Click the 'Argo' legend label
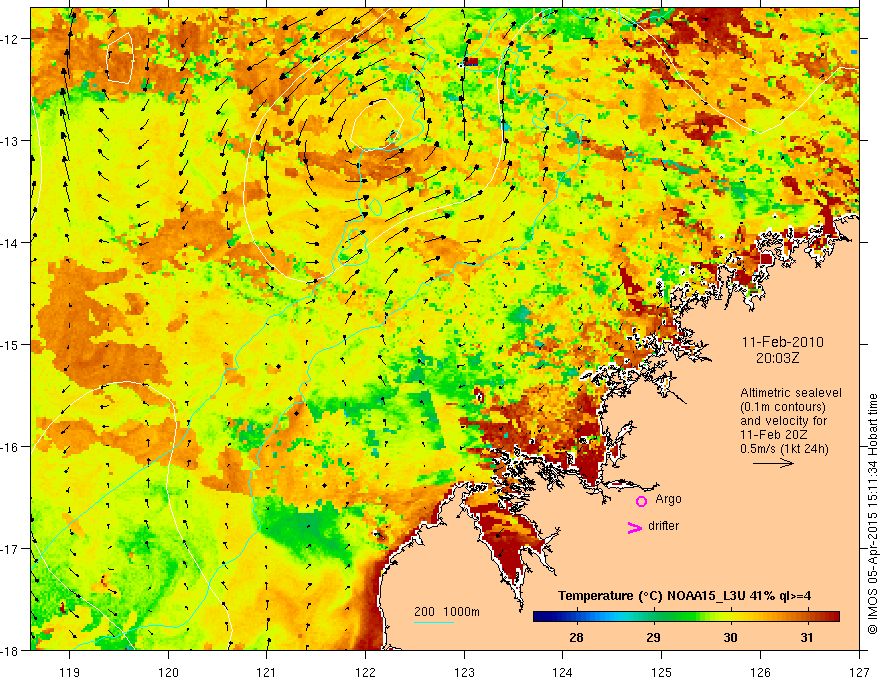Viewport: 880px width, 680px height. 668,499
